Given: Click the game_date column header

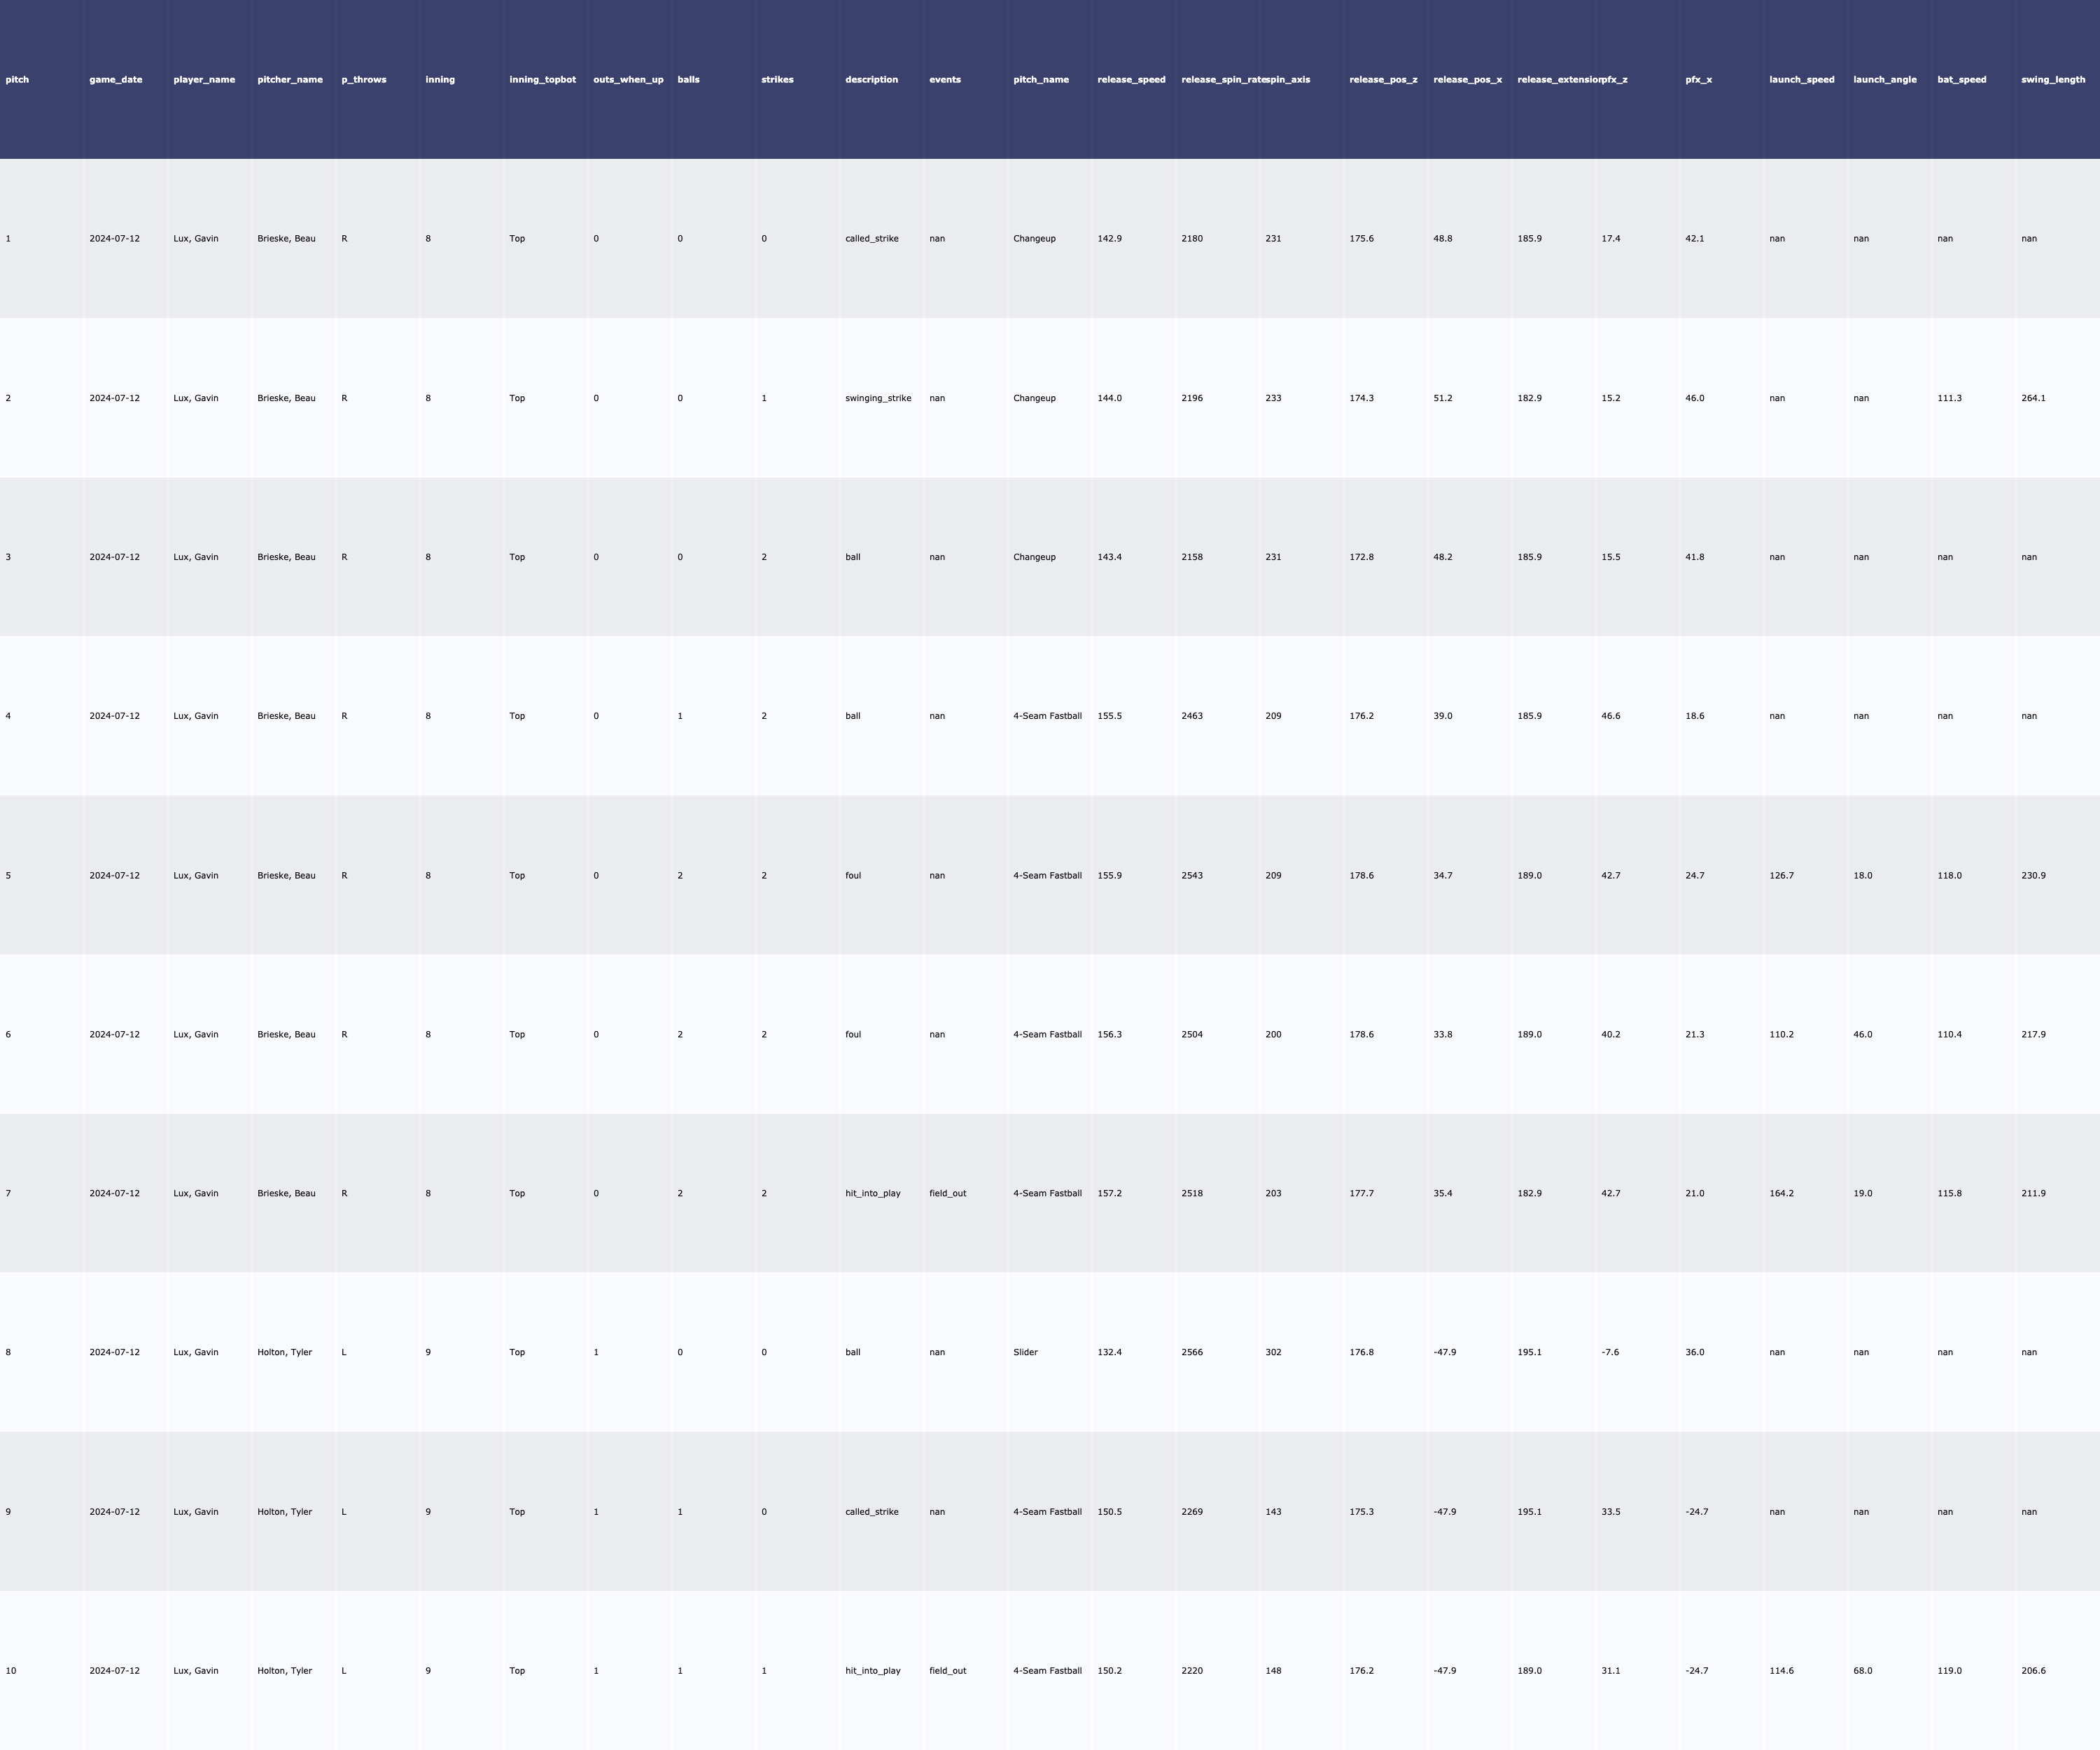Looking at the screenshot, I should pyautogui.click(x=116, y=80).
